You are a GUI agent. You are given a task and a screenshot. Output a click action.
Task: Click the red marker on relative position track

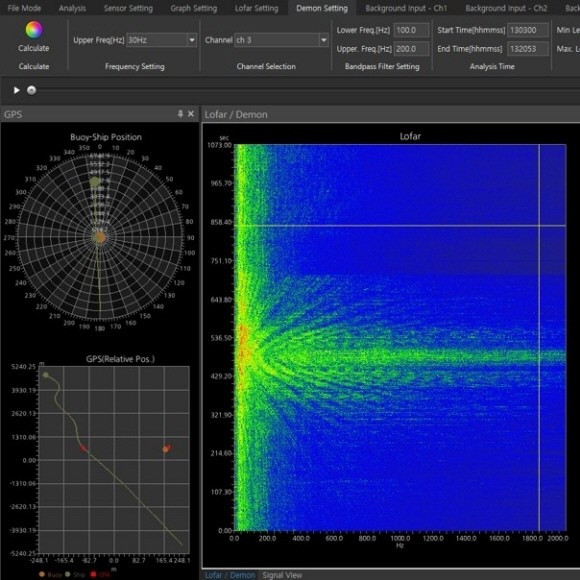click(84, 448)
